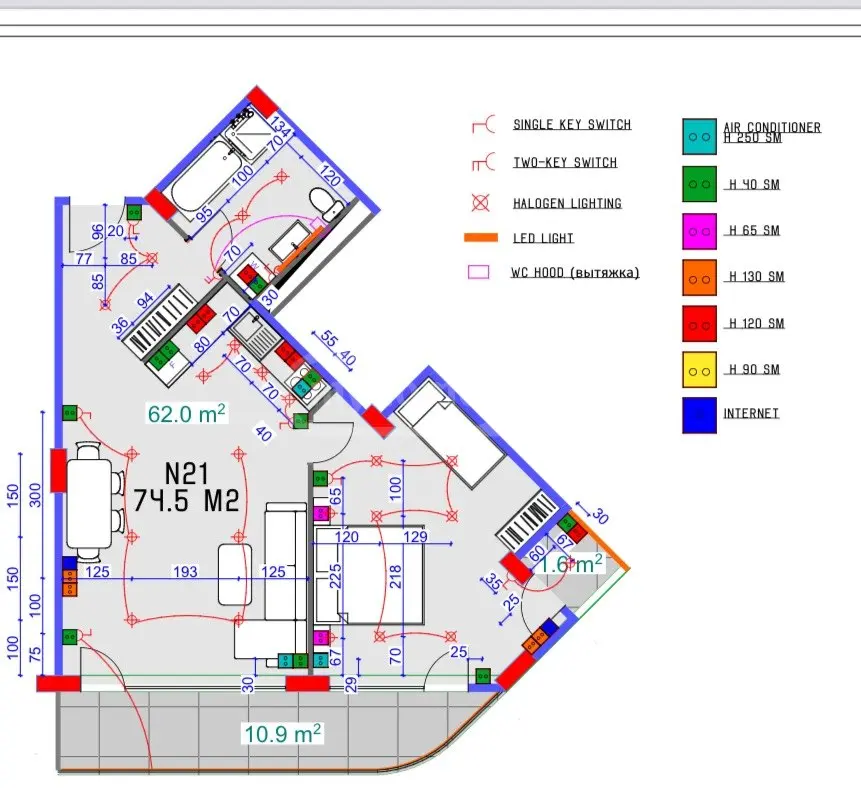Click the 'HALOGEN LIGHTING' label
Viewport: 861px width, 788px height.
coord(567,203)
